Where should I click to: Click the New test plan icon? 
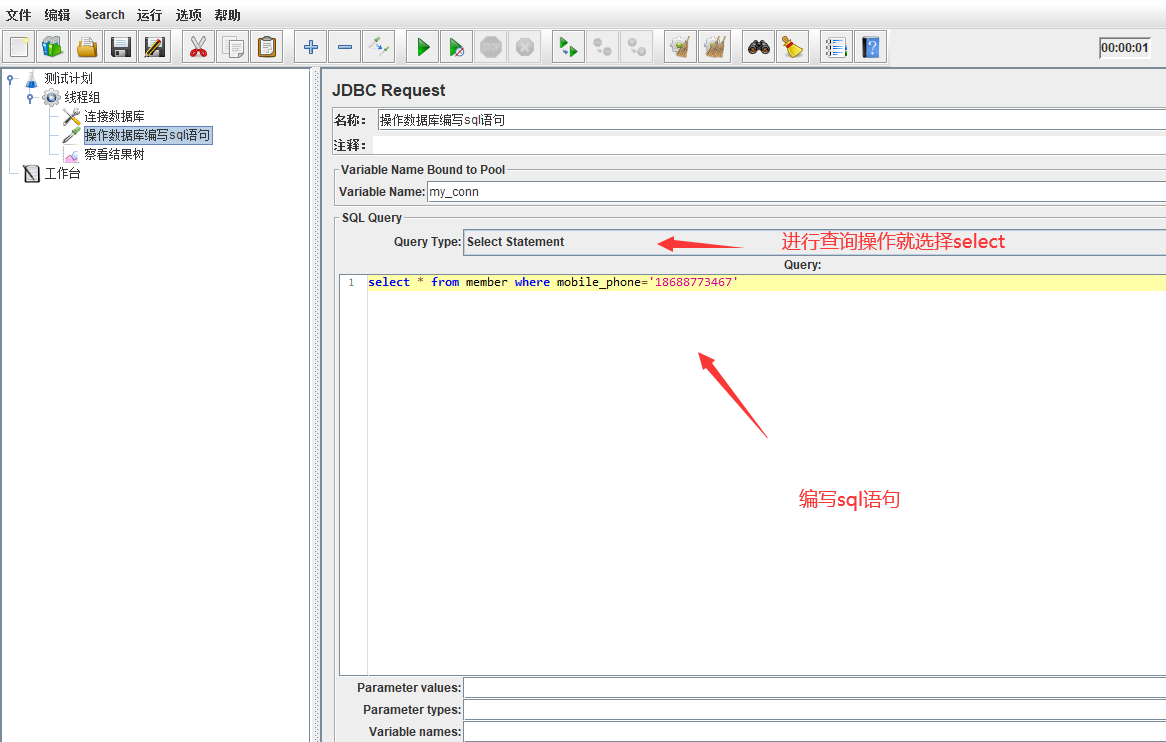point(19,47)
